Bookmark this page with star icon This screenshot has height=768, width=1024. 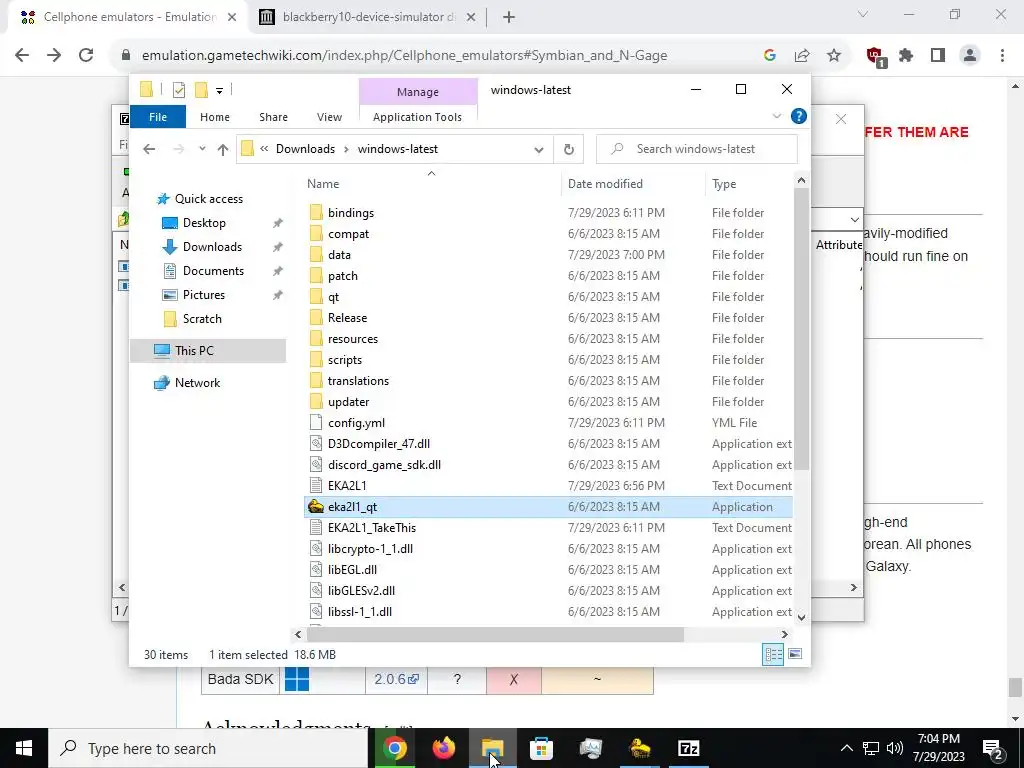click(834, 56)
